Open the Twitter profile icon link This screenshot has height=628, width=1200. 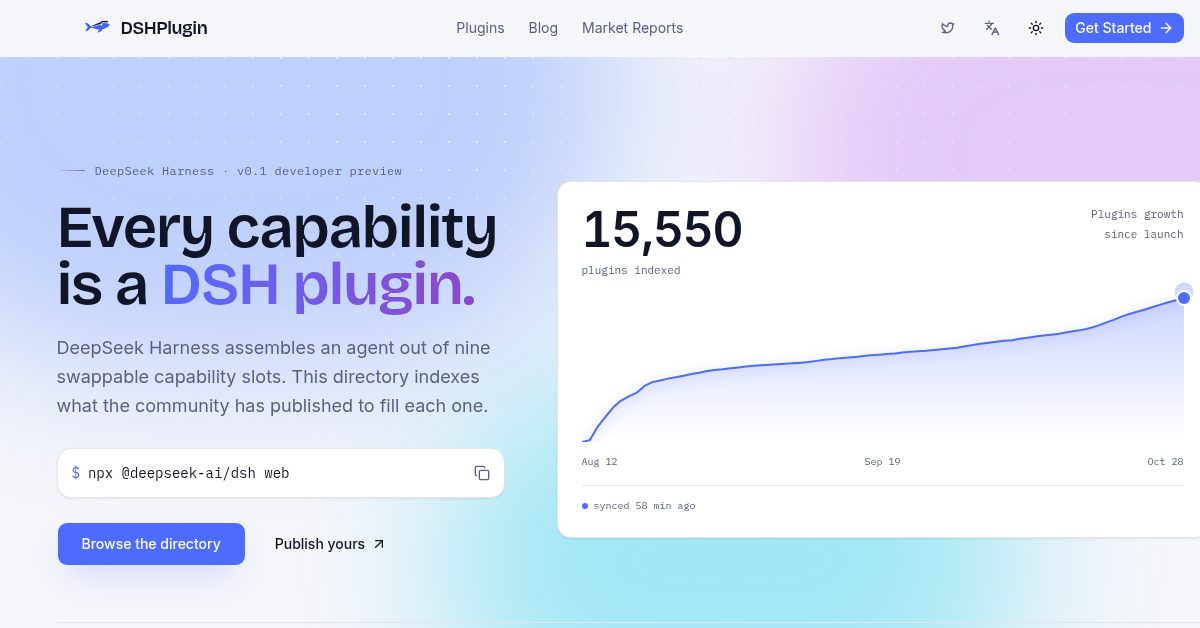(948, 28)
